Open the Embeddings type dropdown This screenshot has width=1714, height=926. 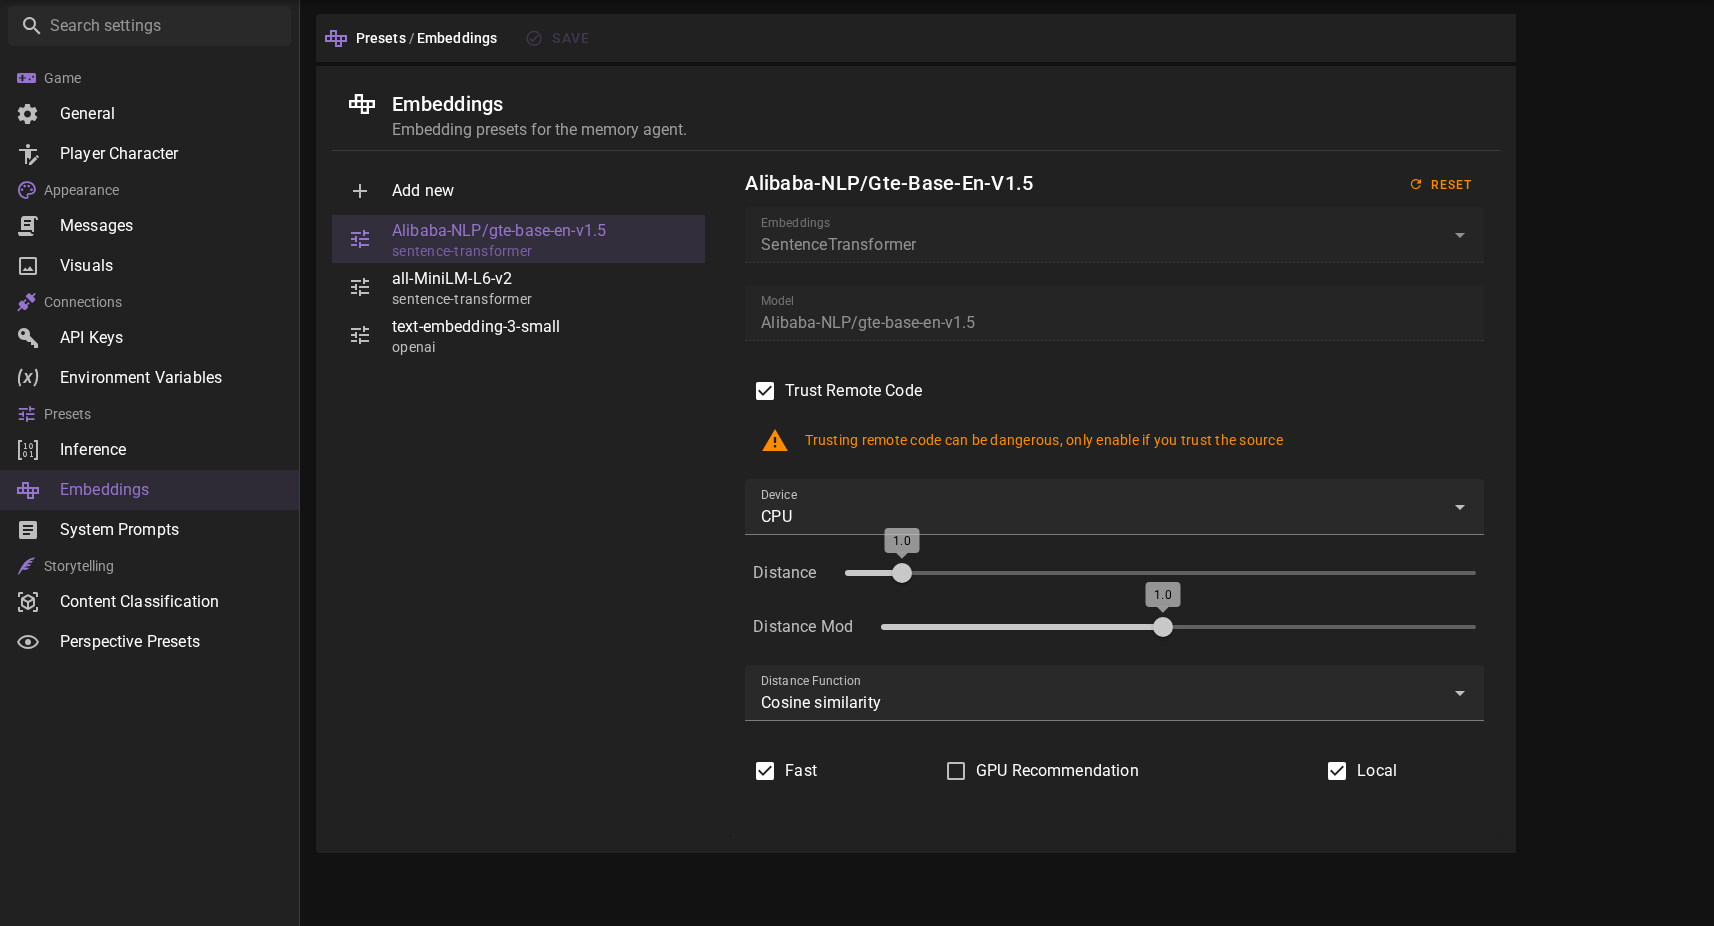tap(1114, 235)
